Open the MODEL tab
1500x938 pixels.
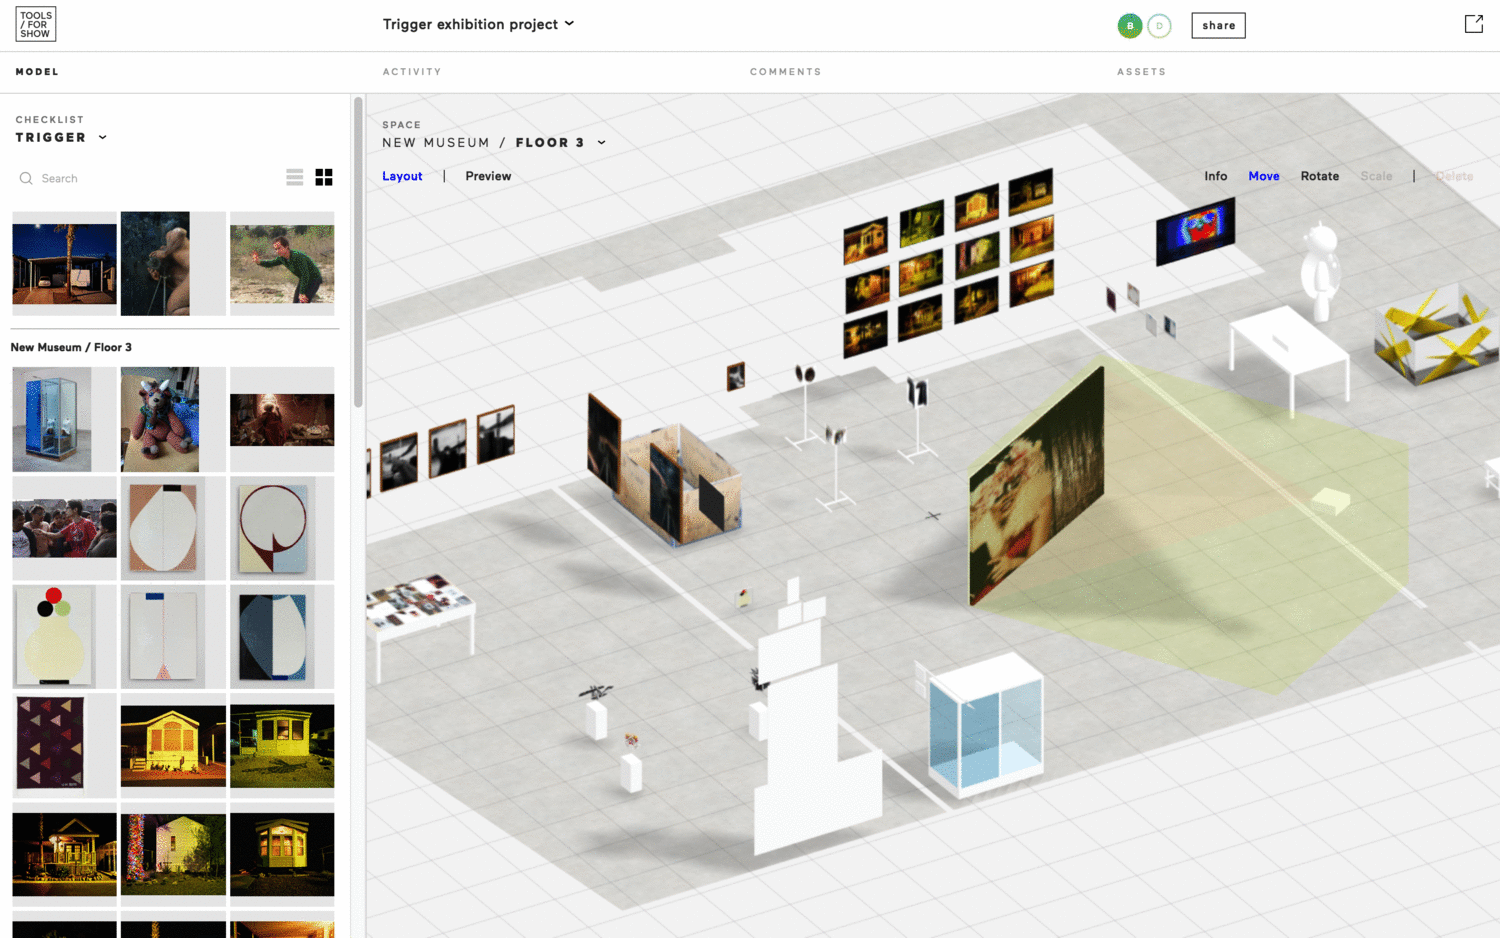click(37, 72)
